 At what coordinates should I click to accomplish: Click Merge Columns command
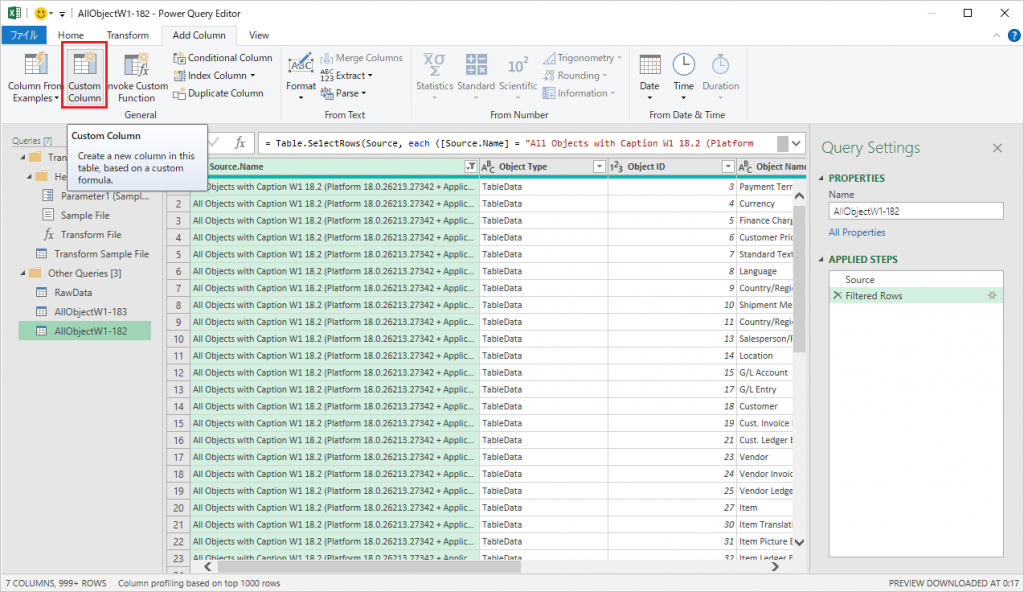point(361,58)
